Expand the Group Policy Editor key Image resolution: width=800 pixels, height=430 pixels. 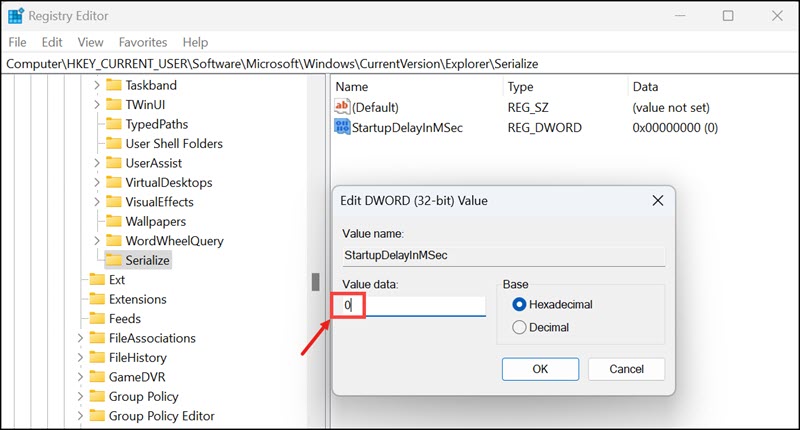click(80, 416)
